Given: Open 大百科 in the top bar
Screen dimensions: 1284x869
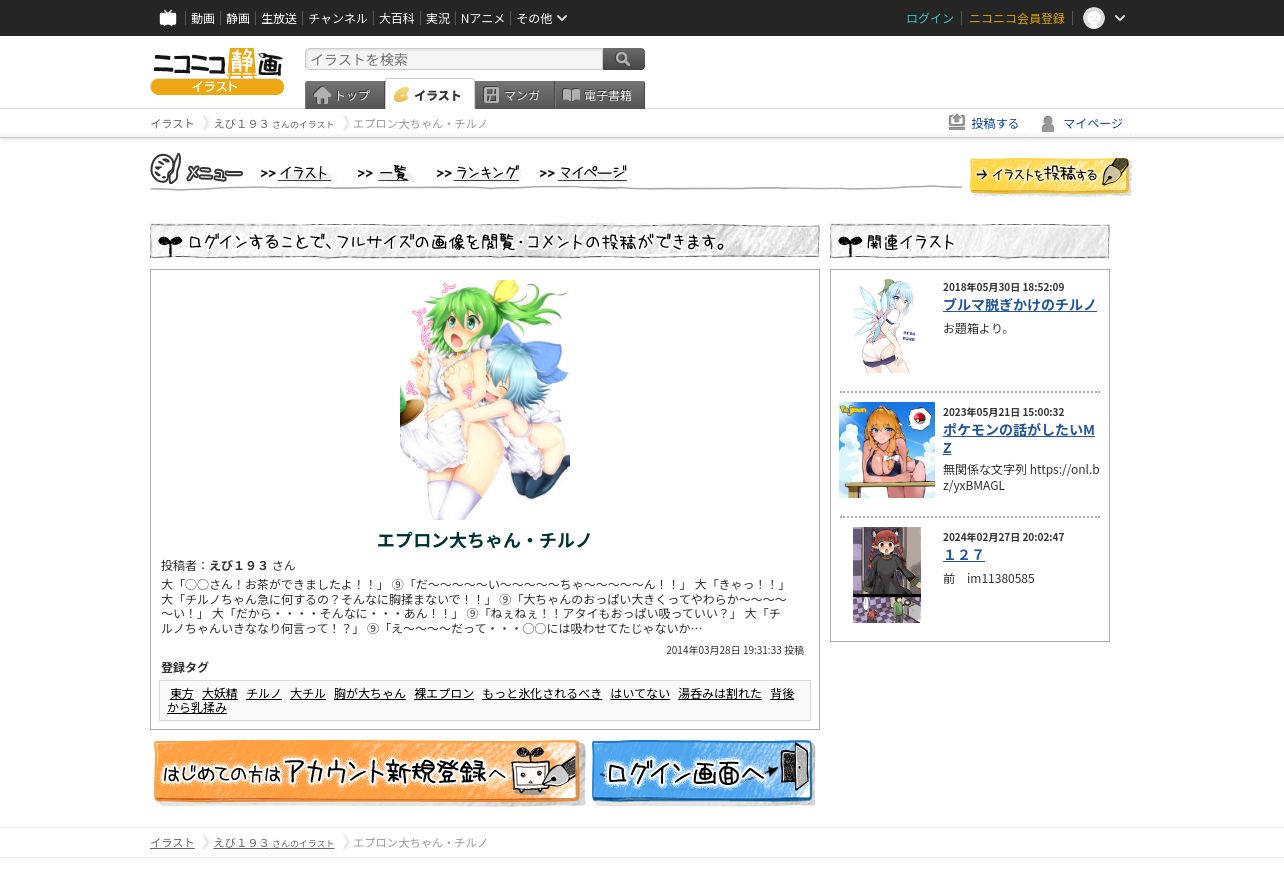Looking at the screenshot, I should pos(396,18).
